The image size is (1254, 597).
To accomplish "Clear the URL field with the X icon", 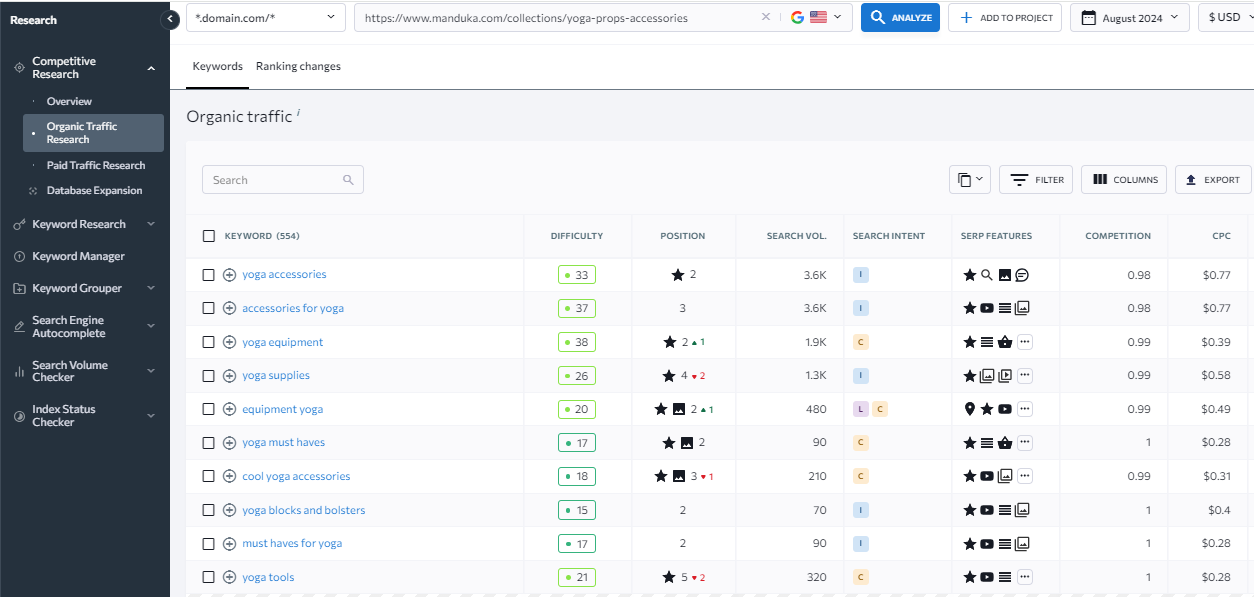I will [766, 17].
